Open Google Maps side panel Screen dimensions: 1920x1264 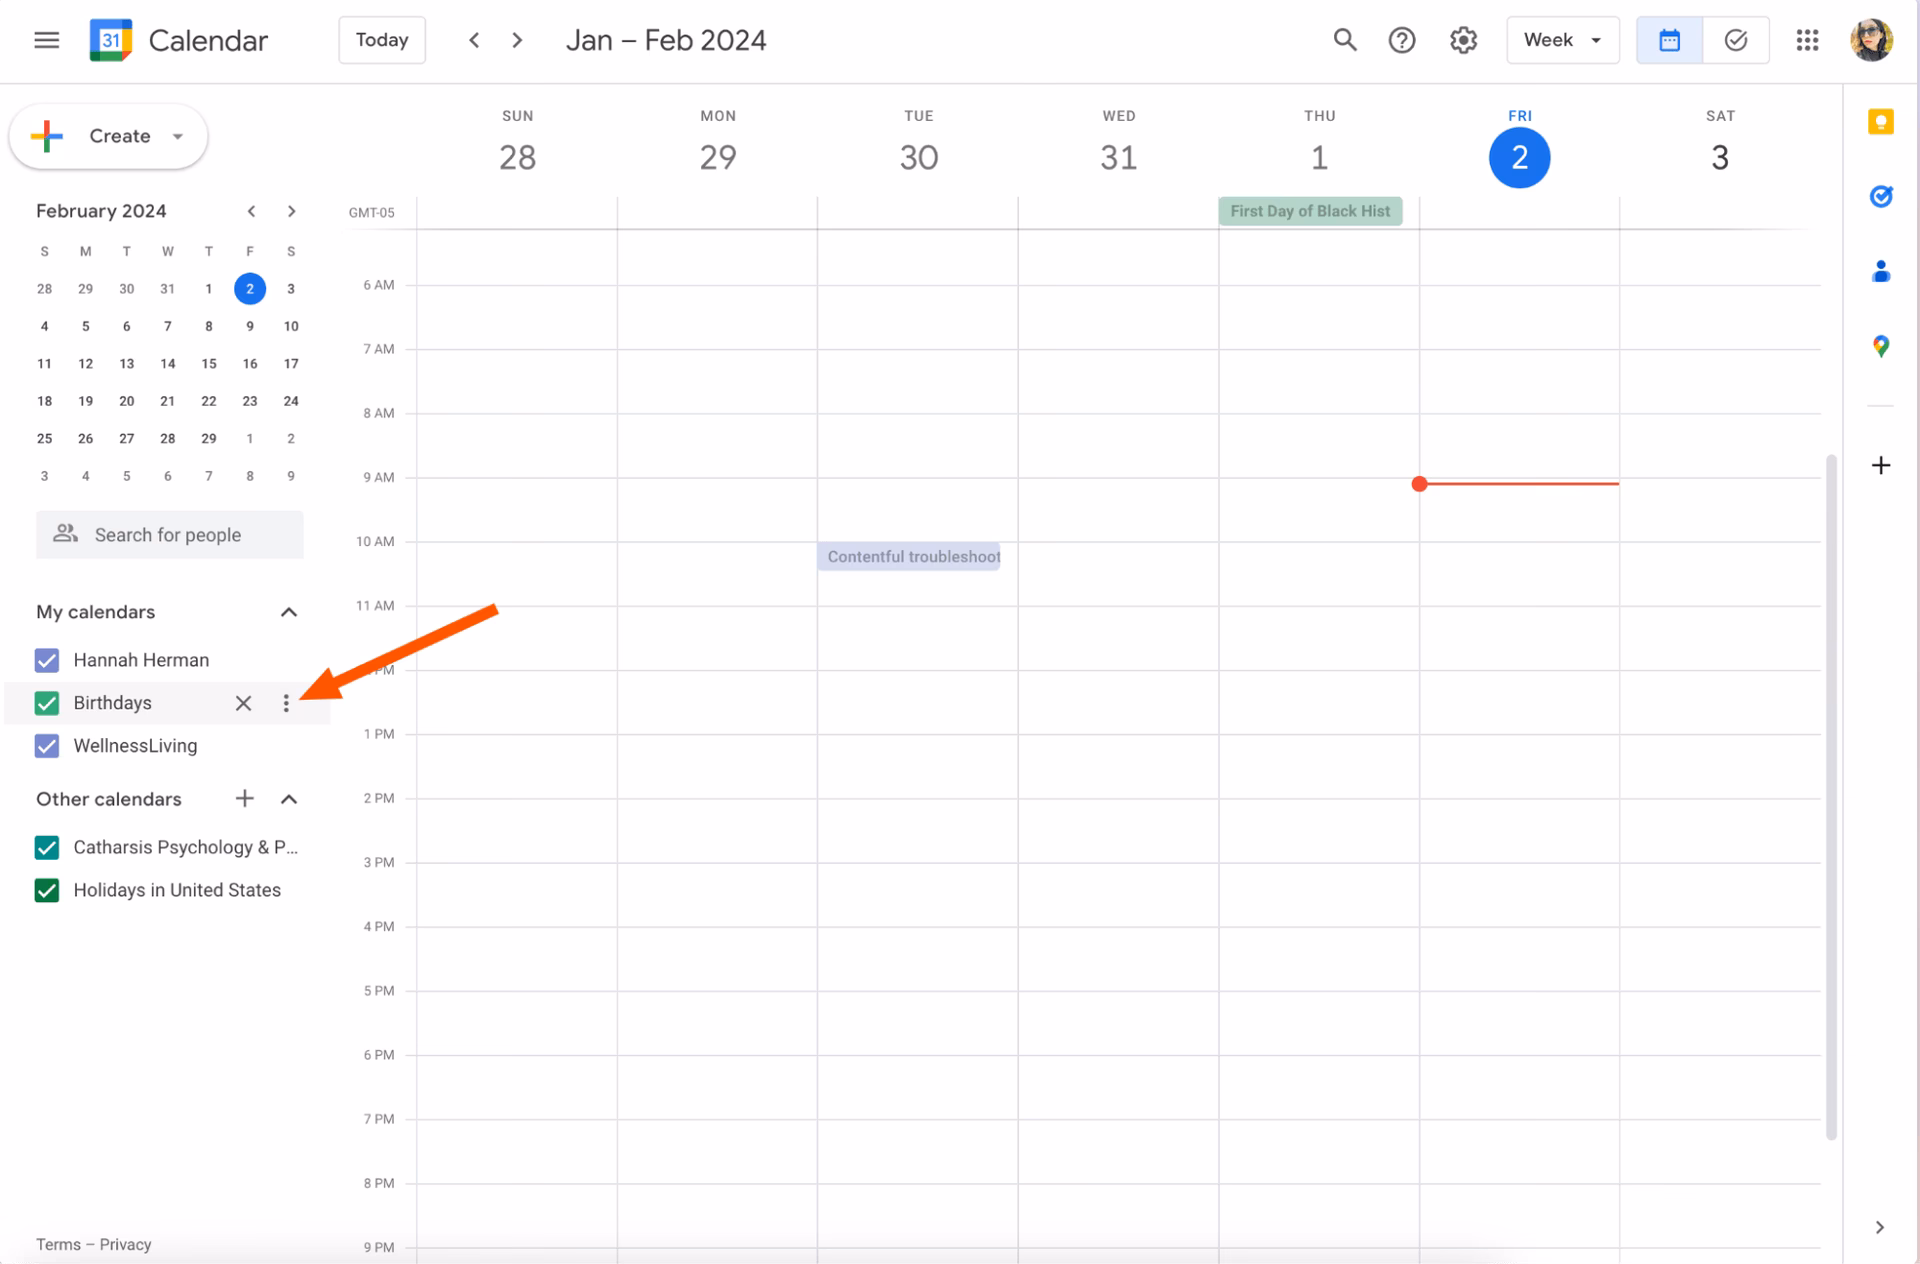click(1881, 346)
